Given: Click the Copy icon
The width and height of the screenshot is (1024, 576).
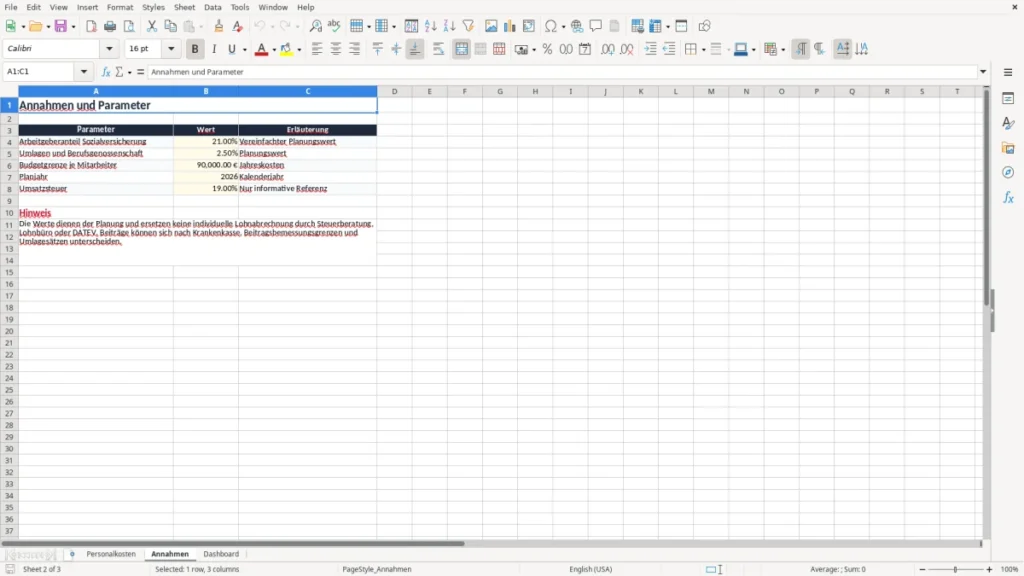Looking at the screenshot, I should pyautogui.click(x=170, y=26).
